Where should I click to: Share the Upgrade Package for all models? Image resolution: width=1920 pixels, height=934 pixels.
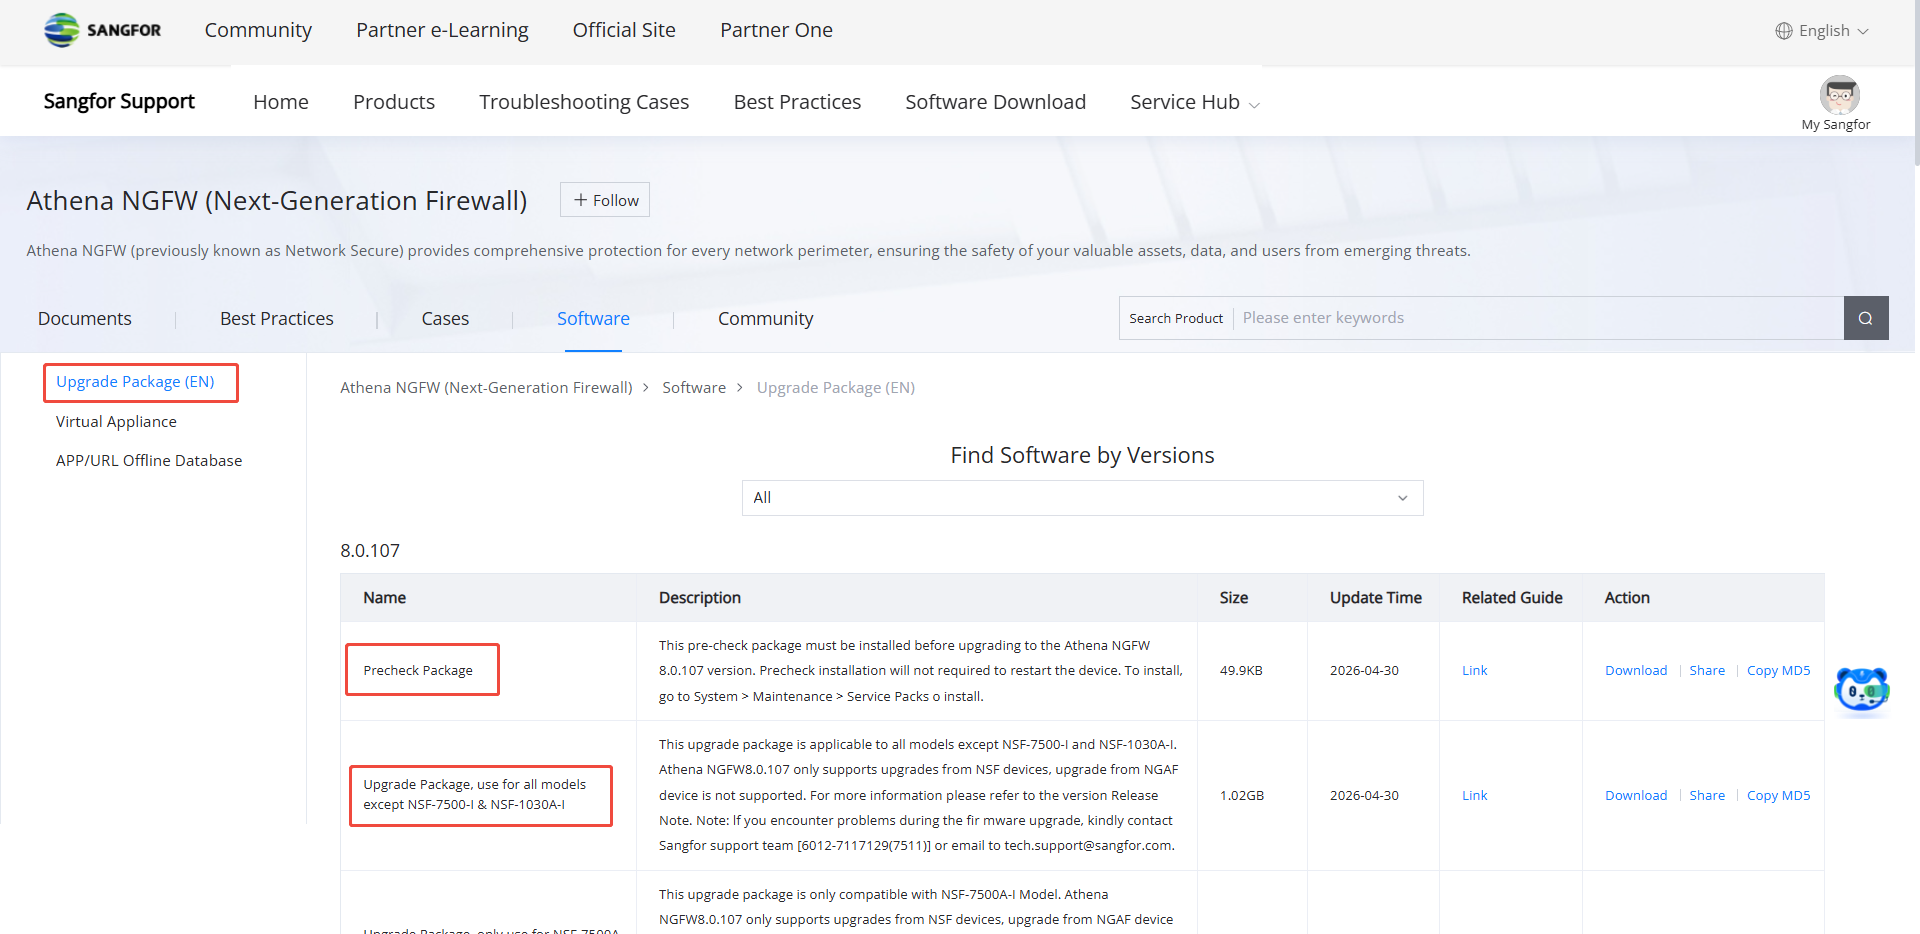[1707, 796]
